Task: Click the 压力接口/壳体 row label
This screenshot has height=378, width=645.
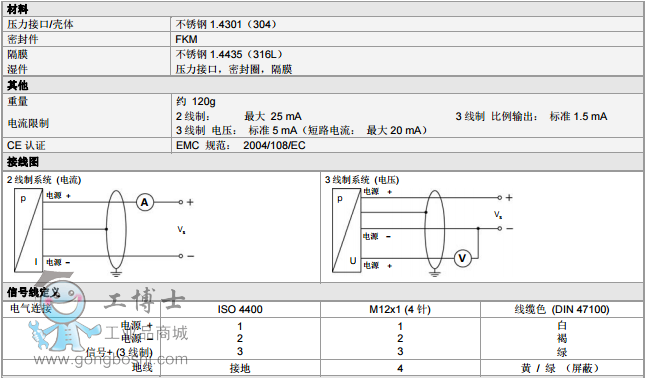Action: click(x=40, y=24)
